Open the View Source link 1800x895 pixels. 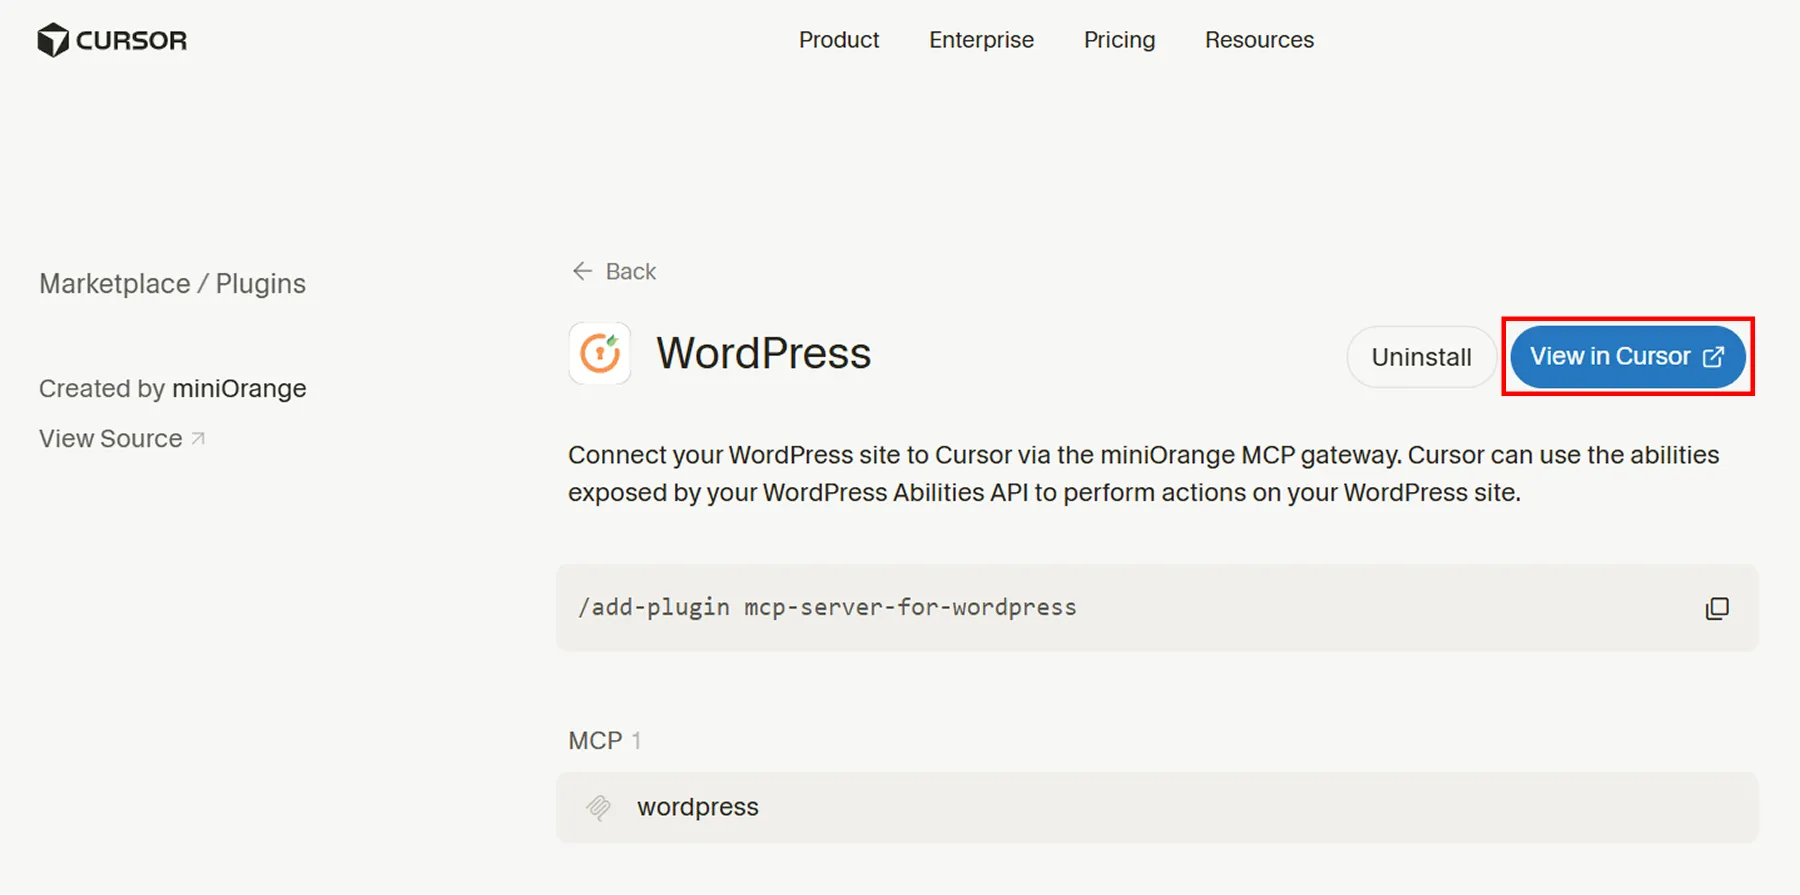(x=122, y=438)
